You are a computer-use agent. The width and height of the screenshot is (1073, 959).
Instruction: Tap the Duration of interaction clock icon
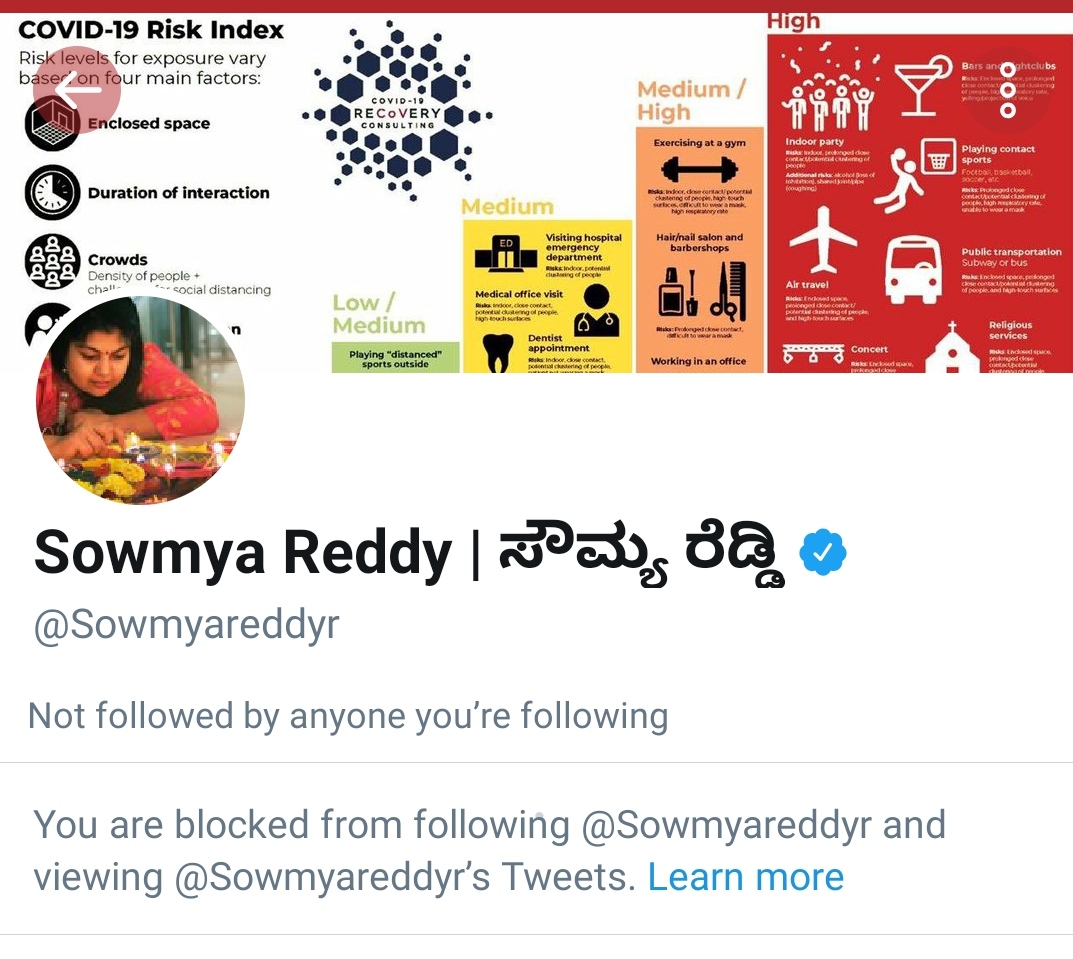[52, 192]
